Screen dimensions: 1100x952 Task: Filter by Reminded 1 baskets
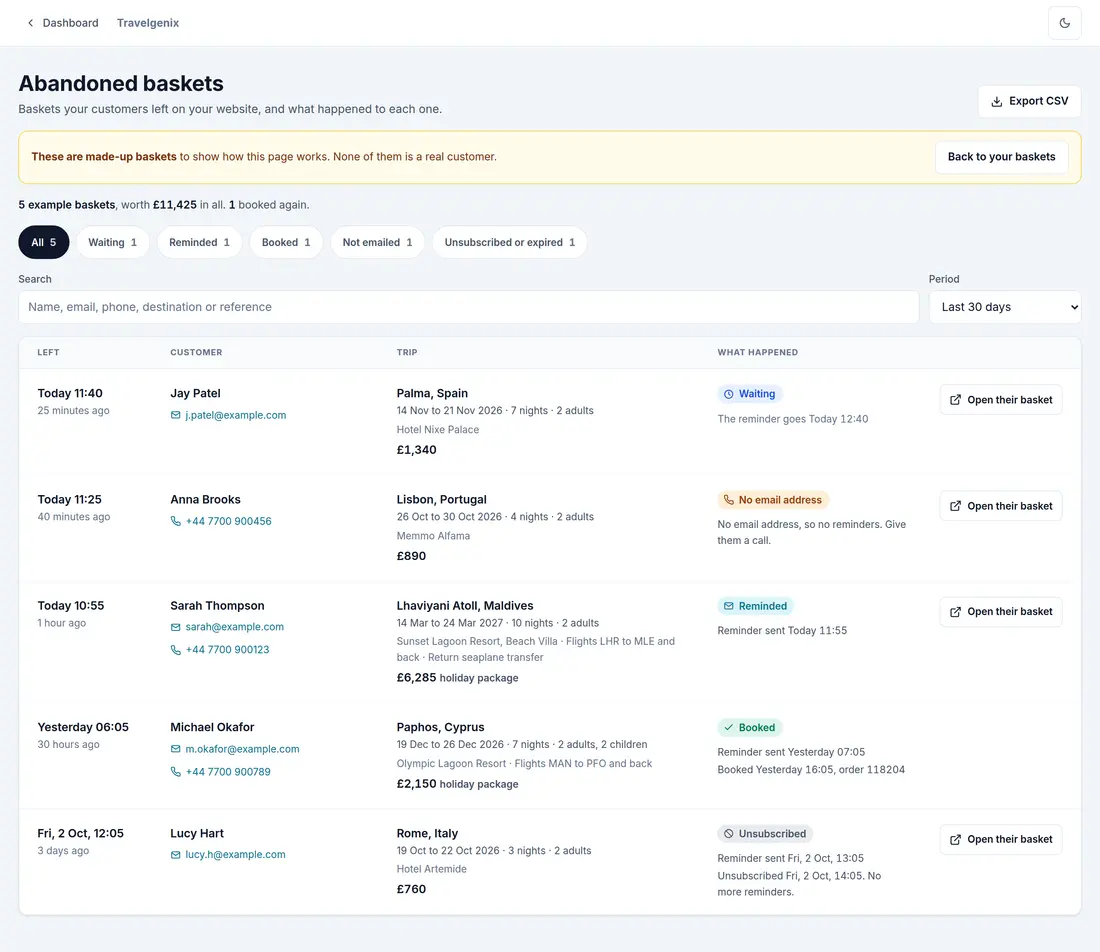click(199, 243)
